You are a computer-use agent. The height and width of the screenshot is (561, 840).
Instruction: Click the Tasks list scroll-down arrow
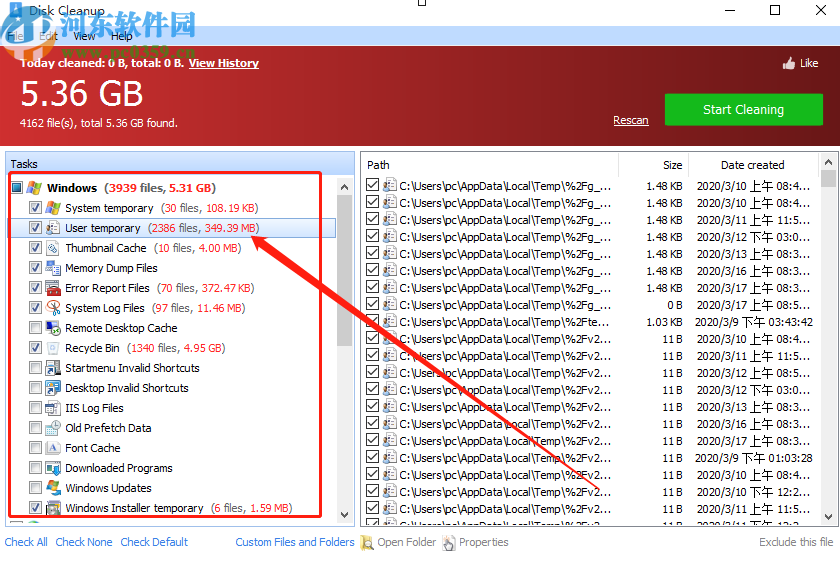[x=344, y=515]
